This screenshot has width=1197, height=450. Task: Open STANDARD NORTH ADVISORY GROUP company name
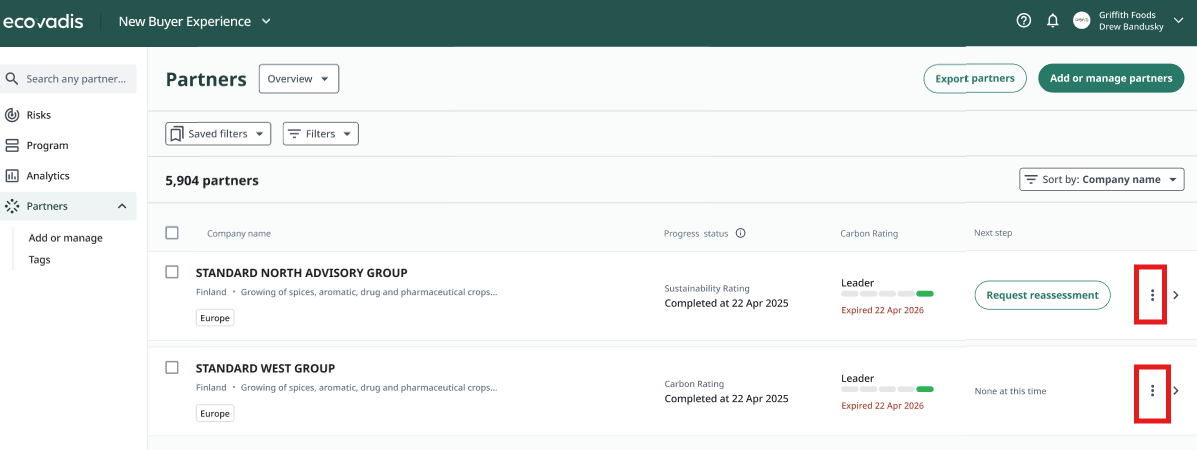[302, 273]
